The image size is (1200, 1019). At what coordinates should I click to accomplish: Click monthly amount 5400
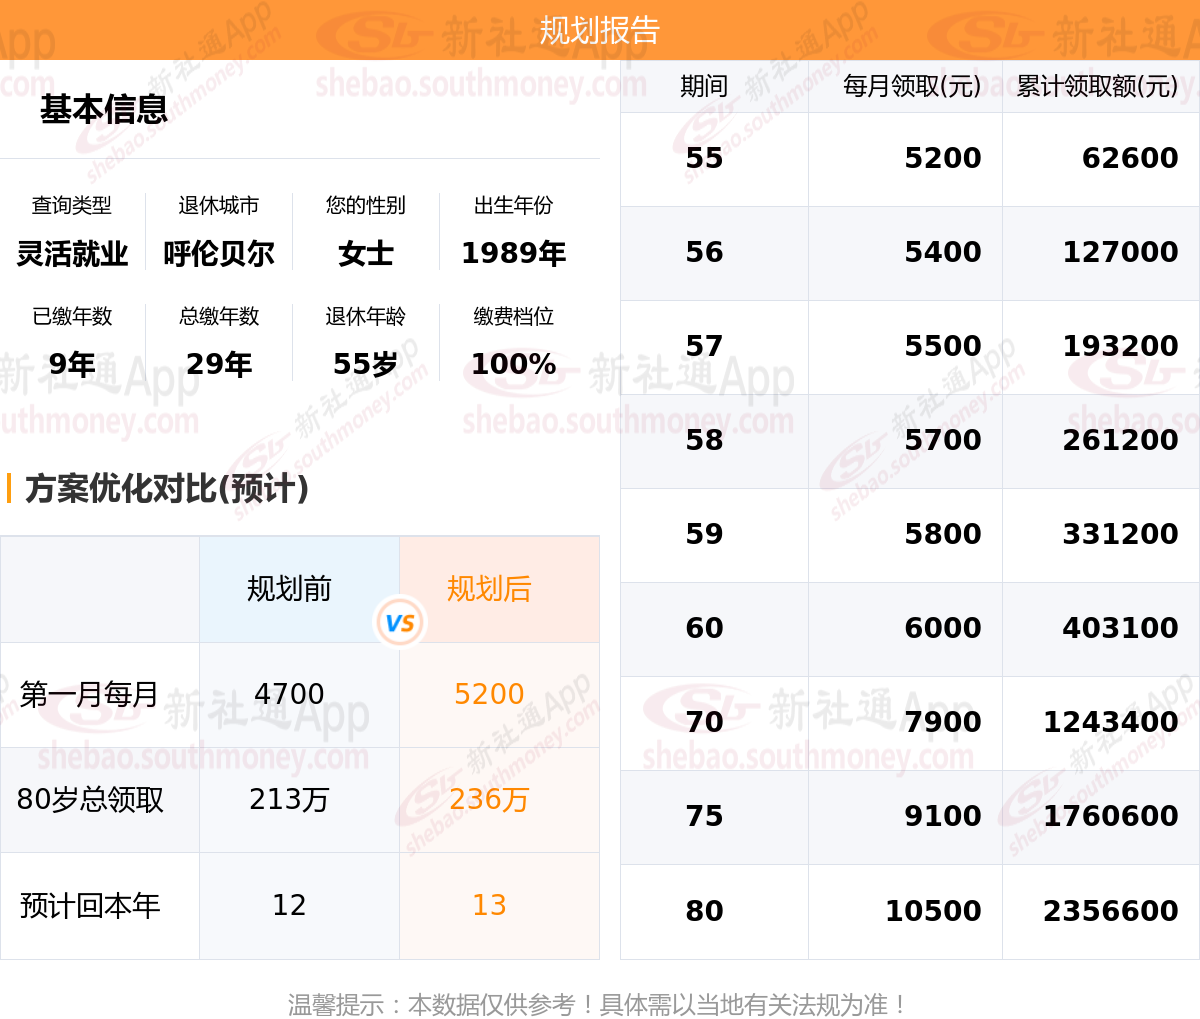(943, 252)
